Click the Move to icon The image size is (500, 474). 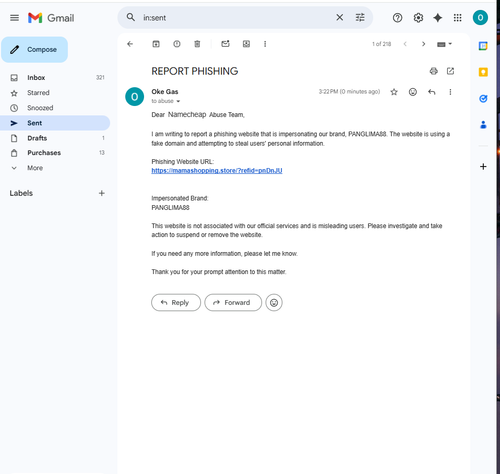click(x=246, y=44)
